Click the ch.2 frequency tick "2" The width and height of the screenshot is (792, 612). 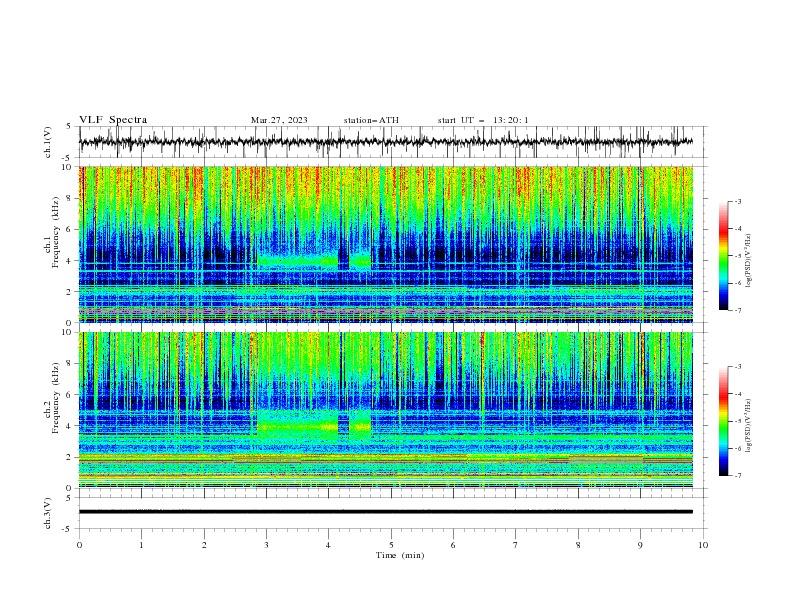tap(70, 457)
